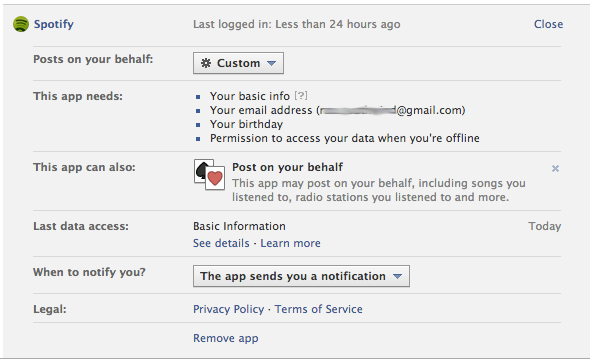Click the blurred gmail email address
This screenshot has width=590, height=361.
(x=392, y=110)
